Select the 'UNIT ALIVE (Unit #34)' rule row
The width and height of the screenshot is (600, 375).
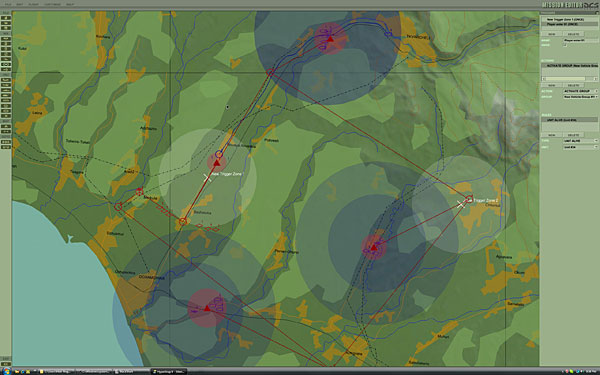[569, 120]
